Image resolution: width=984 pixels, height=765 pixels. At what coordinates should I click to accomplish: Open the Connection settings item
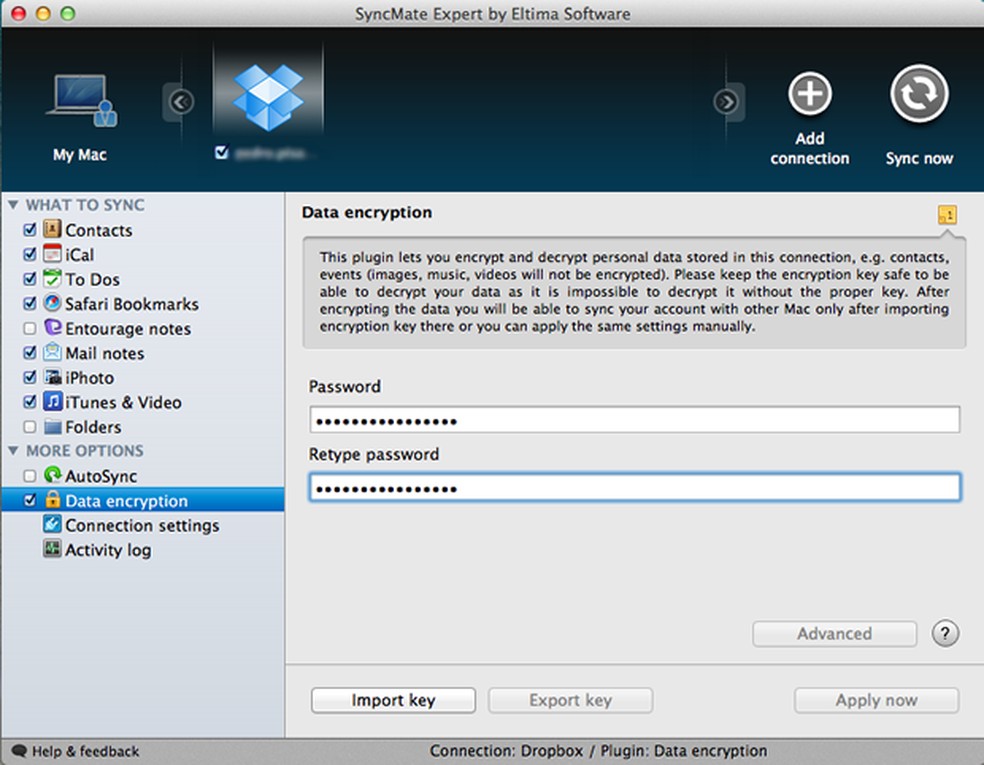click(x=143, y=525)
